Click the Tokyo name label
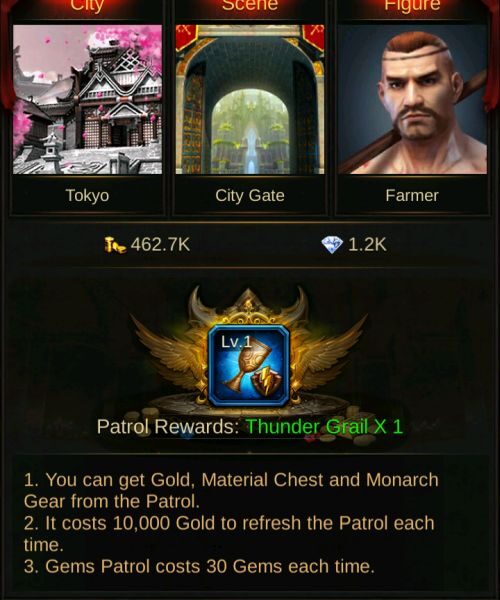Viewport: 500px width, 600px height. tap(87, 196)
